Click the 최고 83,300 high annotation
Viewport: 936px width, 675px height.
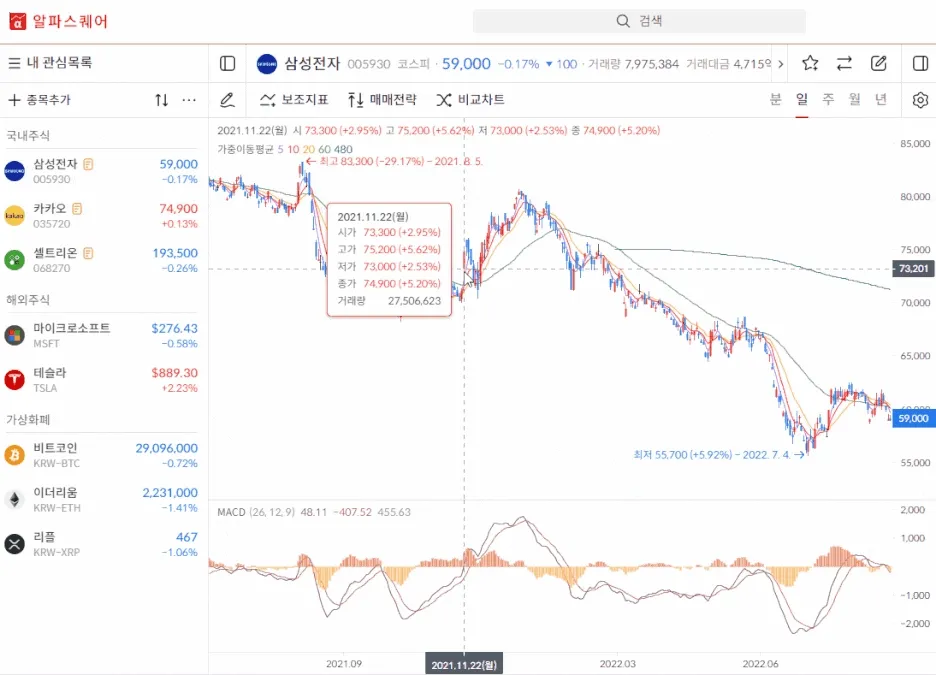(x=394, y=161)
